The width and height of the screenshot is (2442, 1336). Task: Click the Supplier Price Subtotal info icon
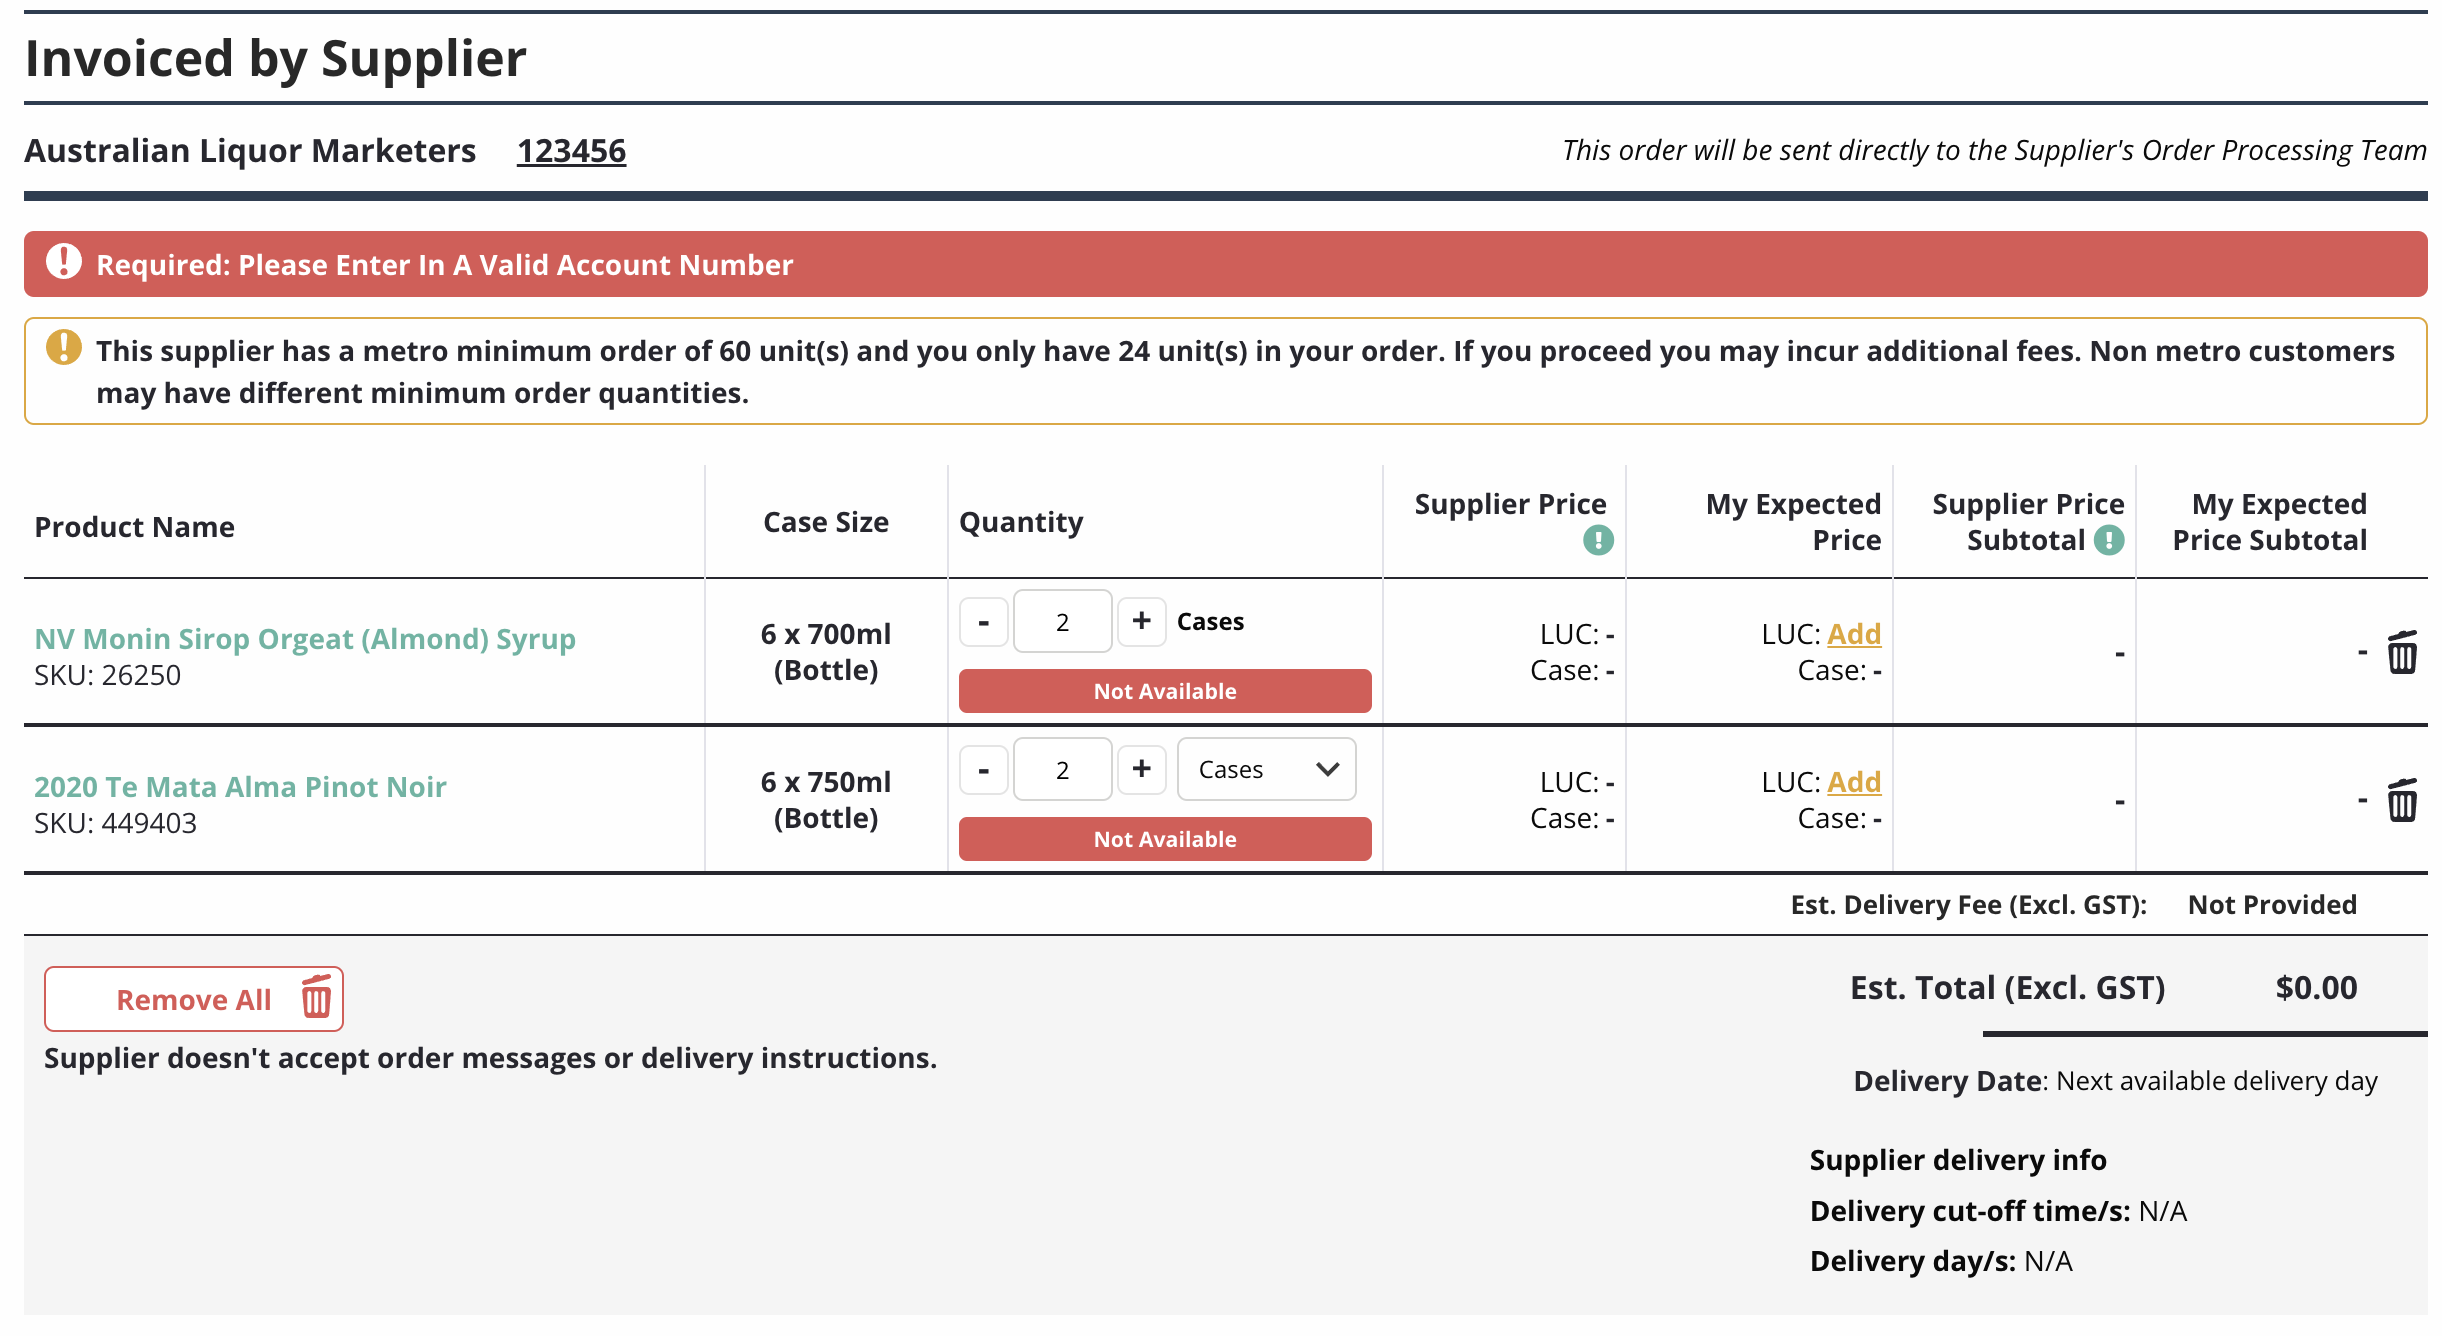pyautogui.click(x=2109, y=541)
